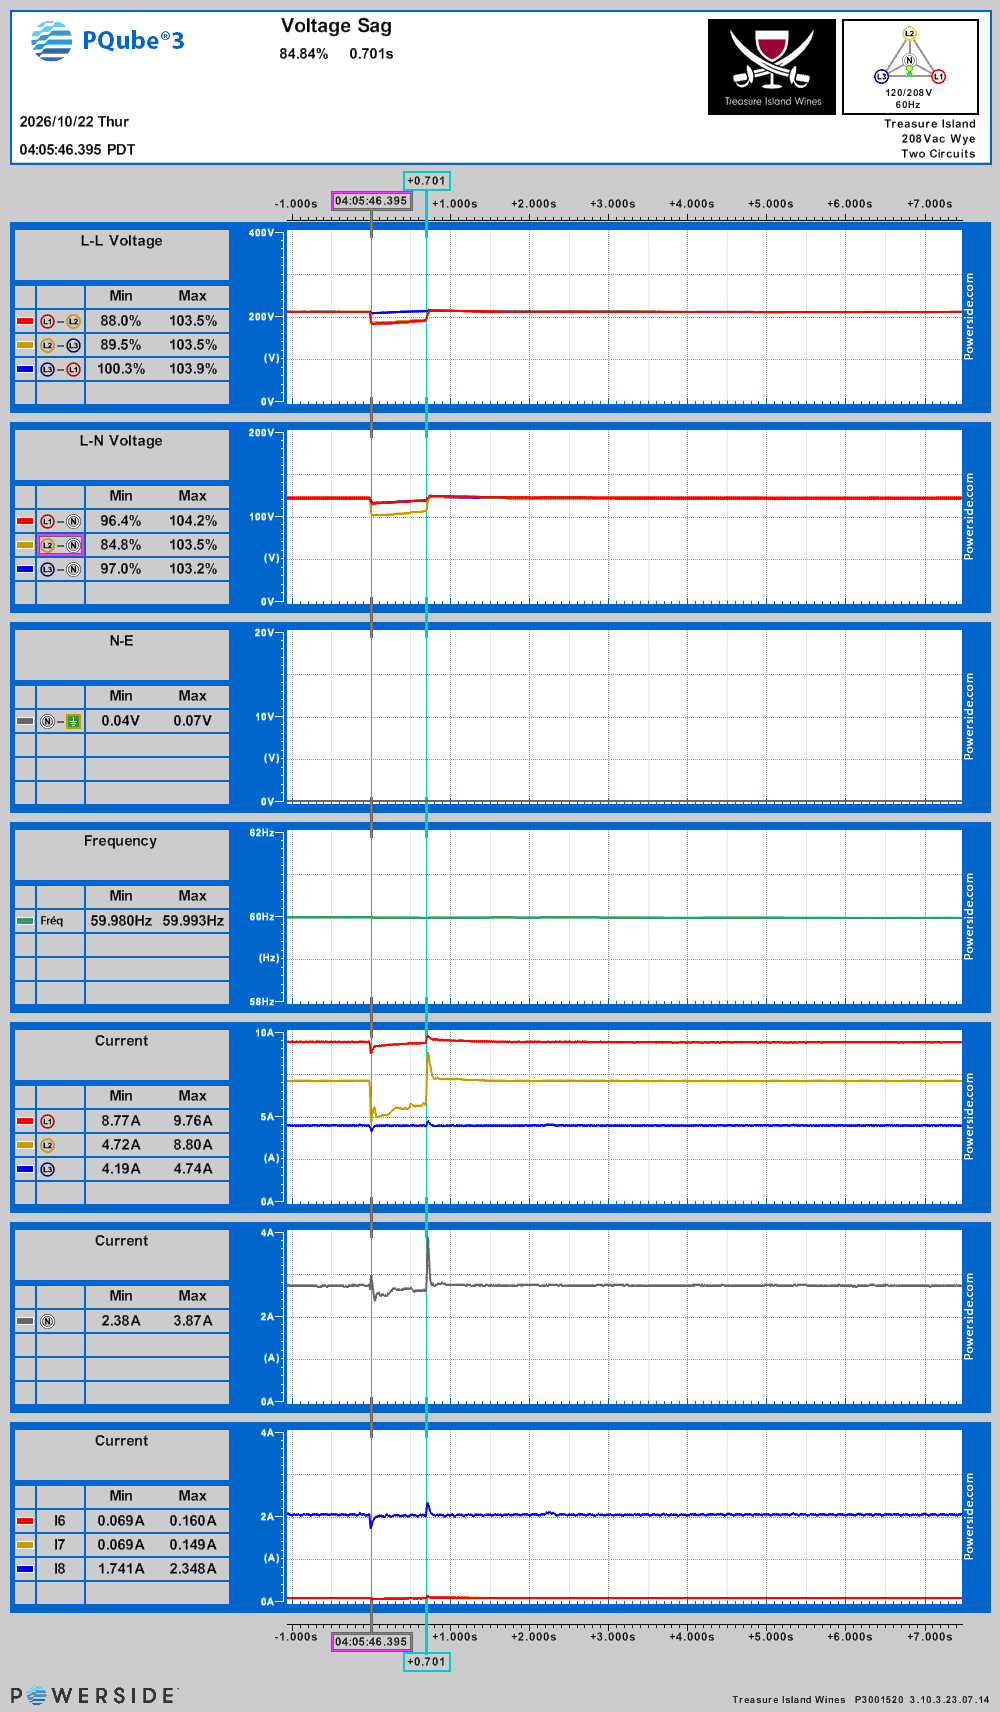Open Powerside.com link beside Frequency chart
Screen dimensions: 1000x1712
(x=969, y=916)
